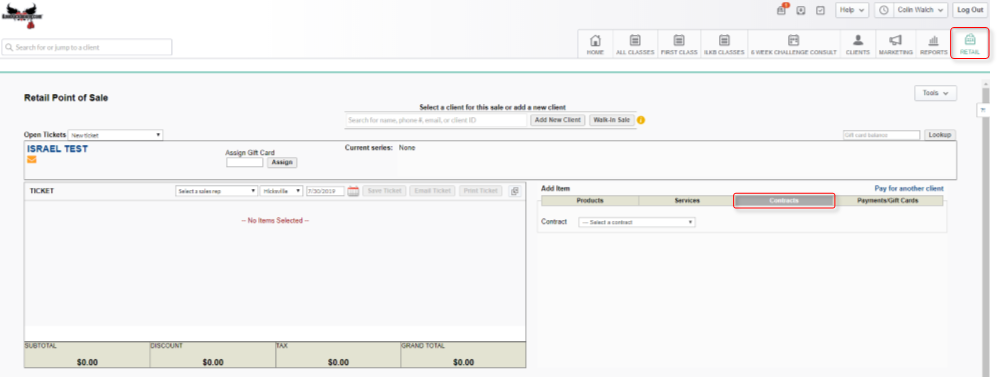This screenshot has height=378, width=999.
Task: Open the ISRAEL TEST client link
Action: 57,149
